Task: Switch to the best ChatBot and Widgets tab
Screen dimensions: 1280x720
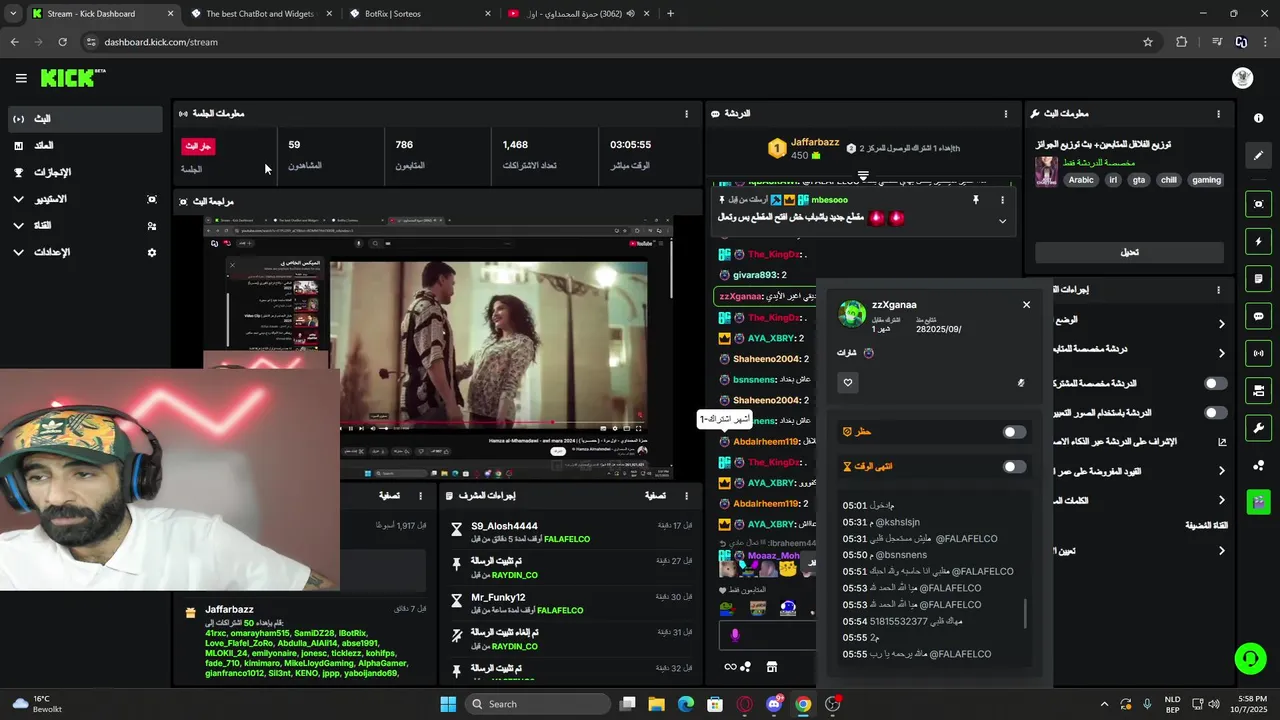Action: pyautogui.click(x=260, y=14)
